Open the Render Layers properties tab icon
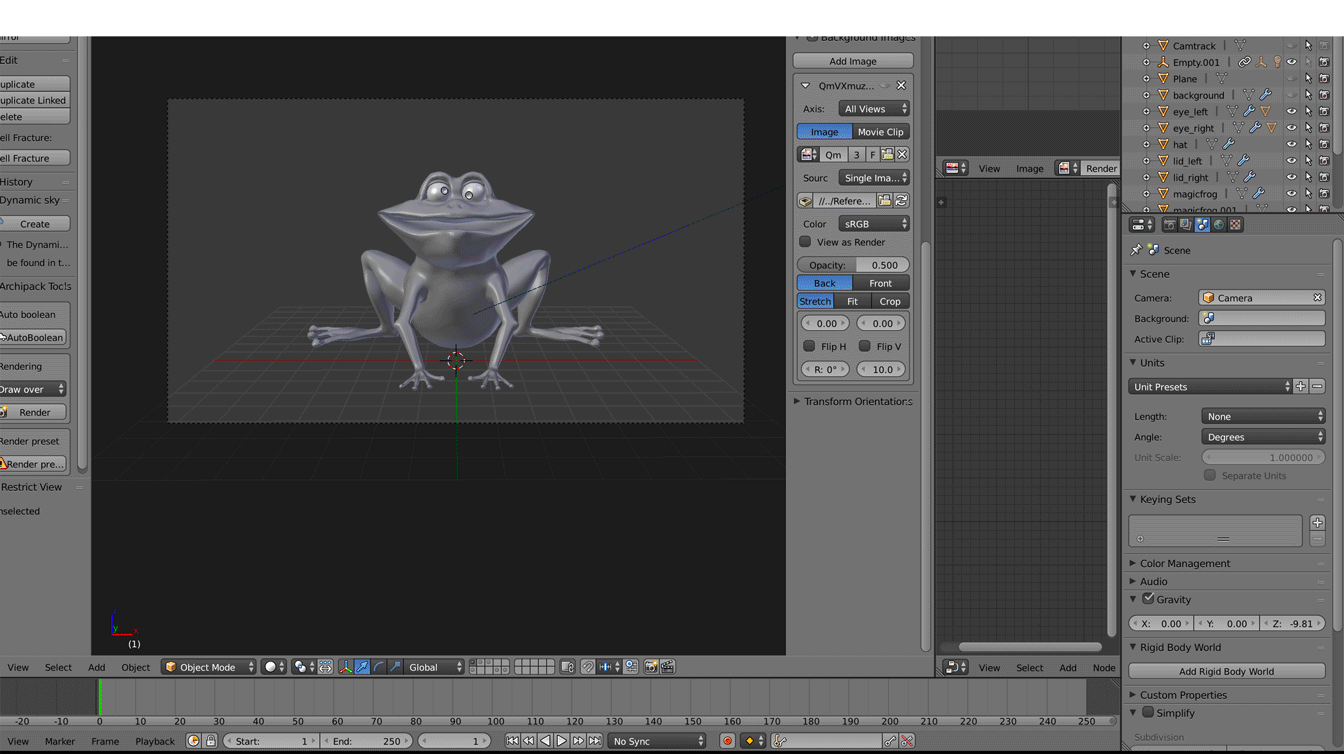This screenshot has height=754, width=1344. (x=1185, y=225)
